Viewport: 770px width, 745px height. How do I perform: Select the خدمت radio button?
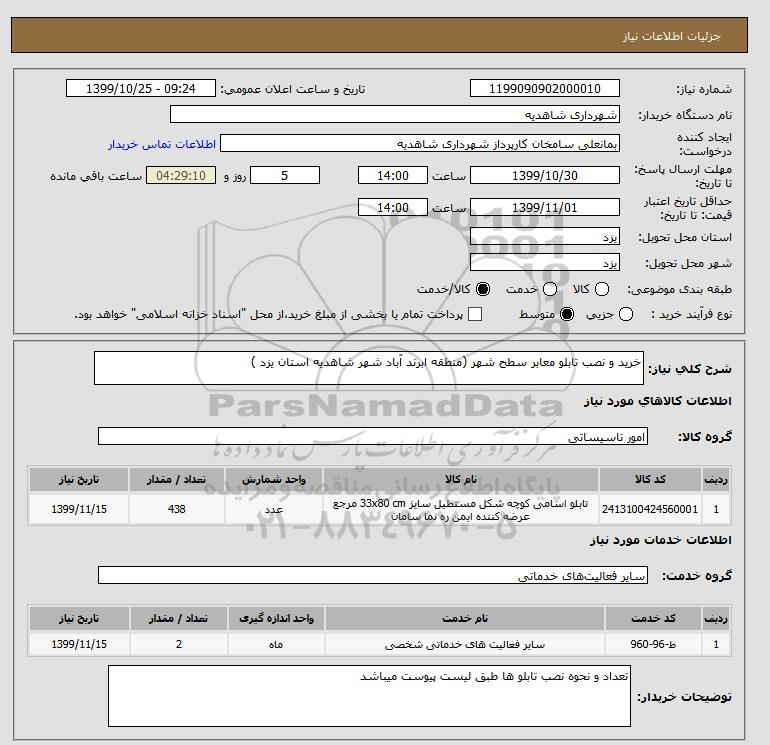tap(550, 289)
